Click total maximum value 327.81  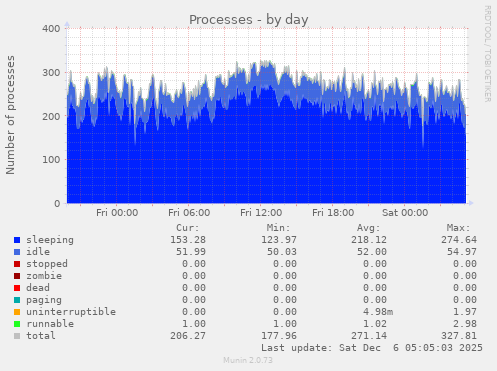(459, 336)
